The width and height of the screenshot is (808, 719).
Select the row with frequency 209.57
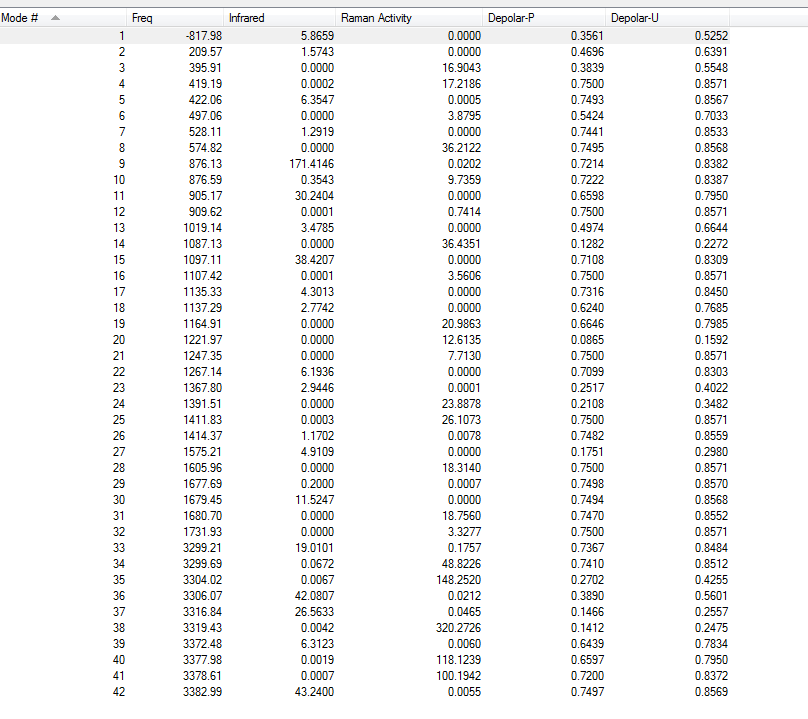click(x=364, y=52)
